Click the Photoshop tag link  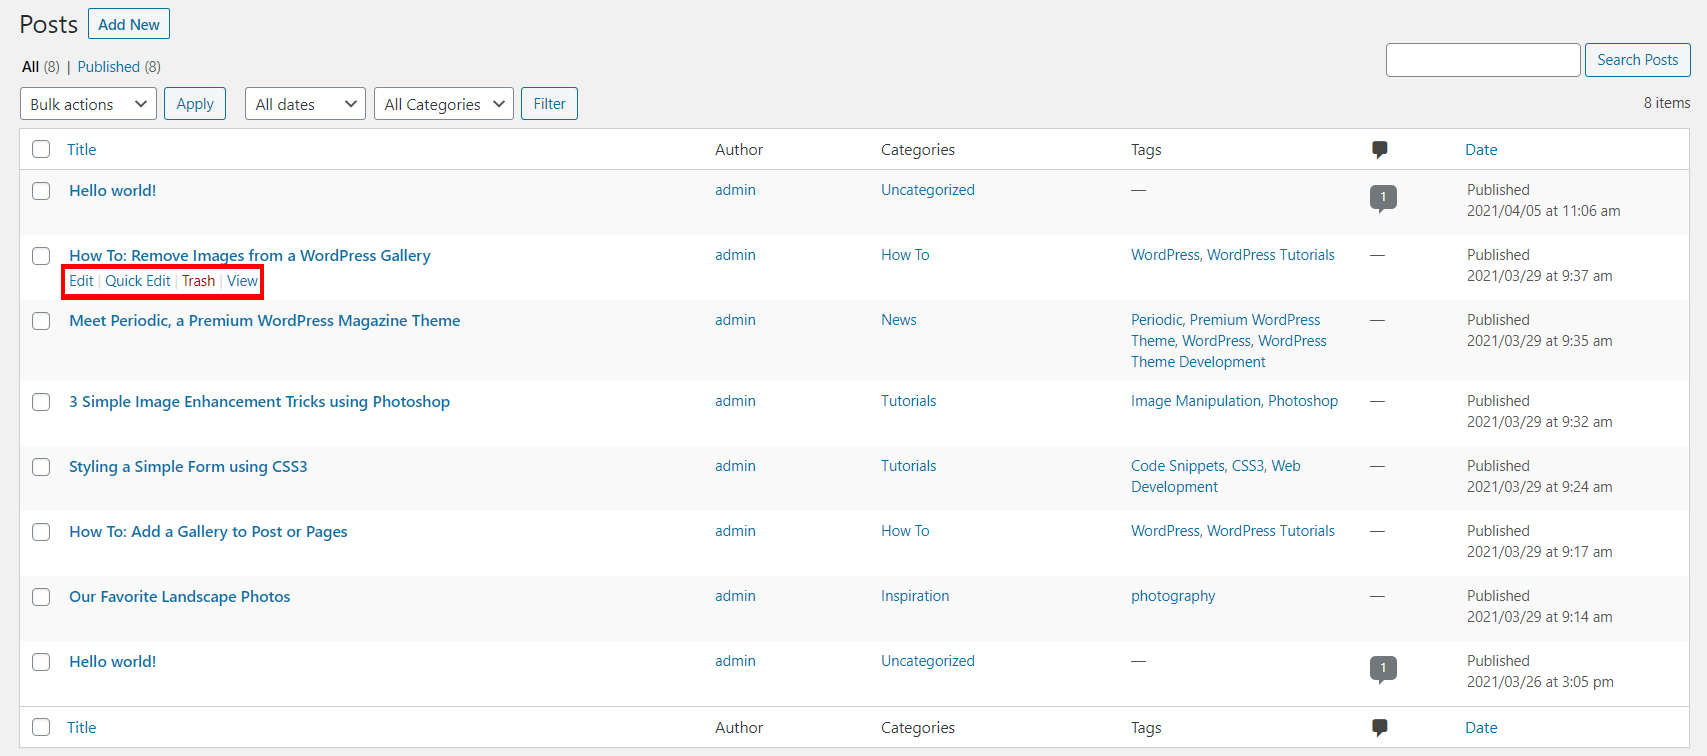pyautogui.click(x=1303, y=401)
